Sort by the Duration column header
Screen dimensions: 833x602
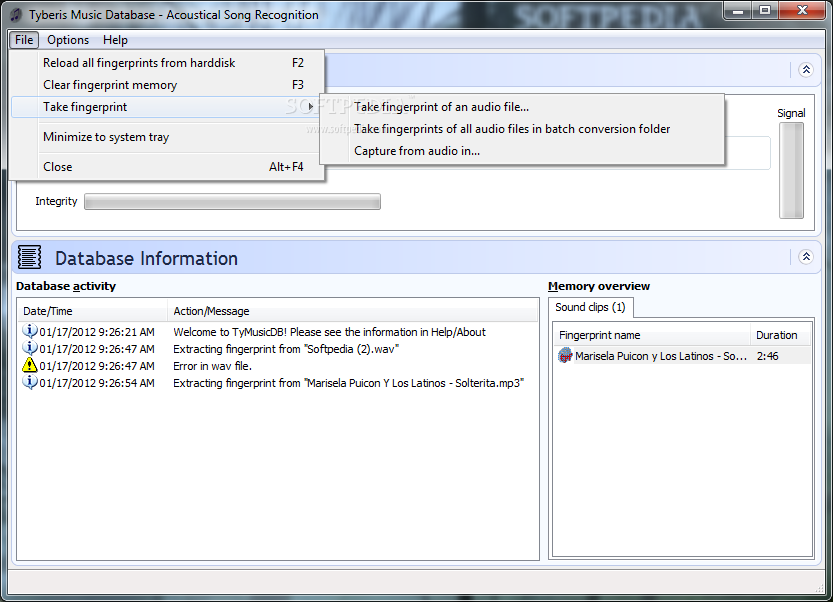779,335
